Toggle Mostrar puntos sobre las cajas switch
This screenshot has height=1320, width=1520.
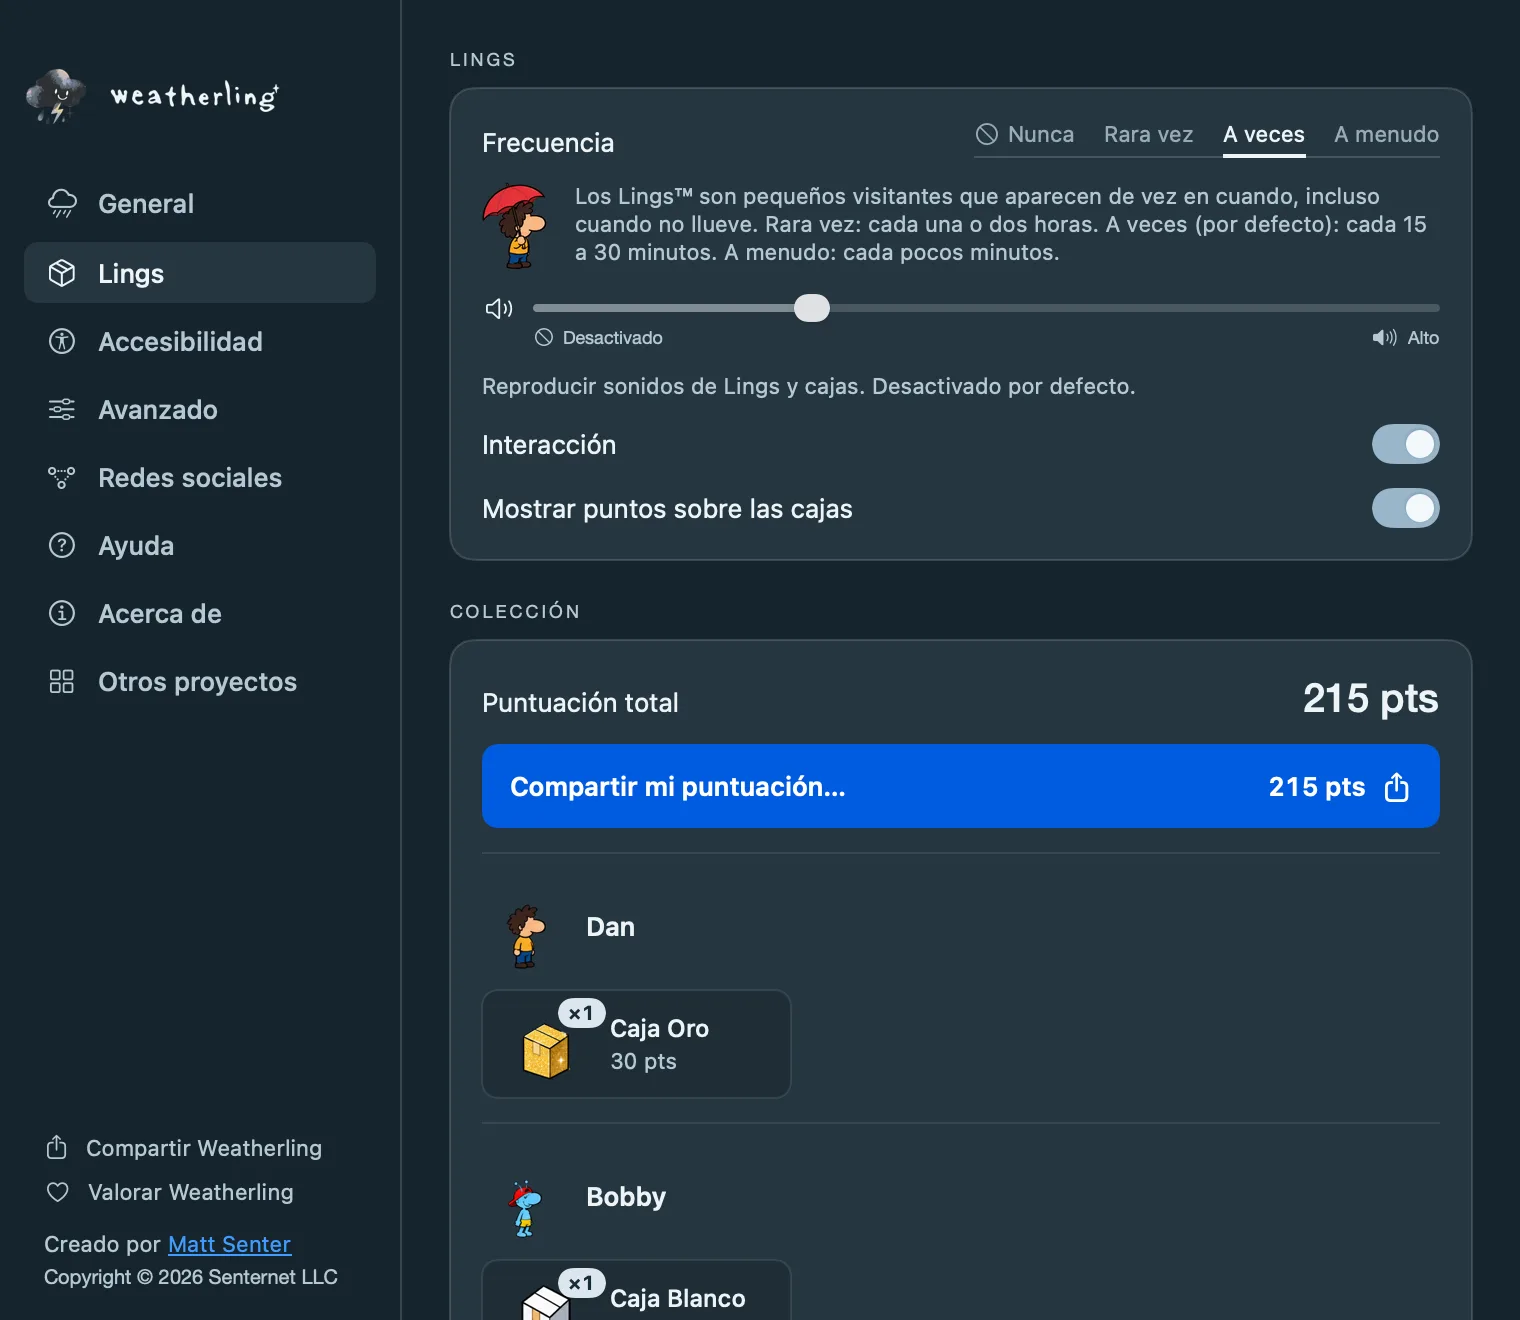tap(1405, 508)
